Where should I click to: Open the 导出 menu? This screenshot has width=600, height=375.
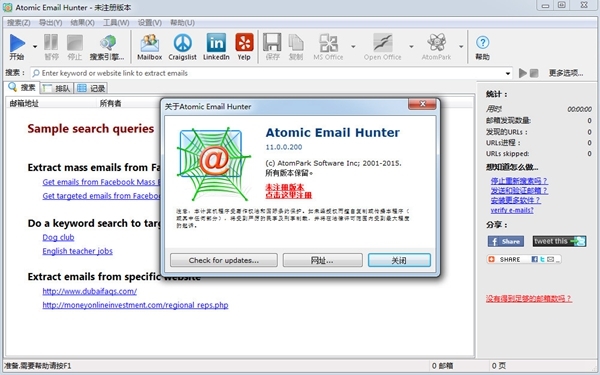(51, 23)
